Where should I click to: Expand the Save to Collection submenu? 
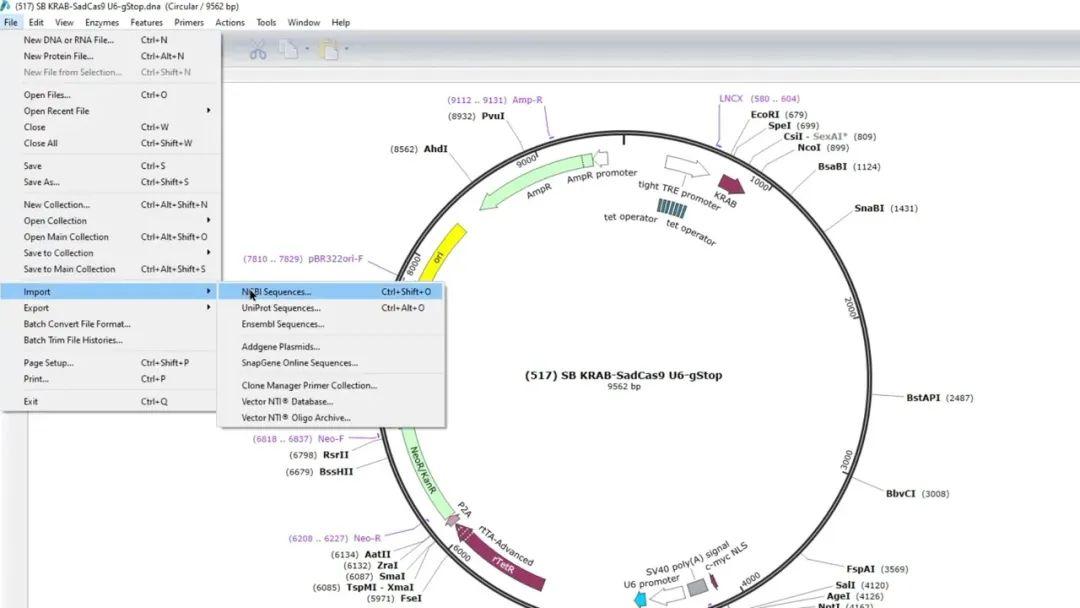point(60,253)
